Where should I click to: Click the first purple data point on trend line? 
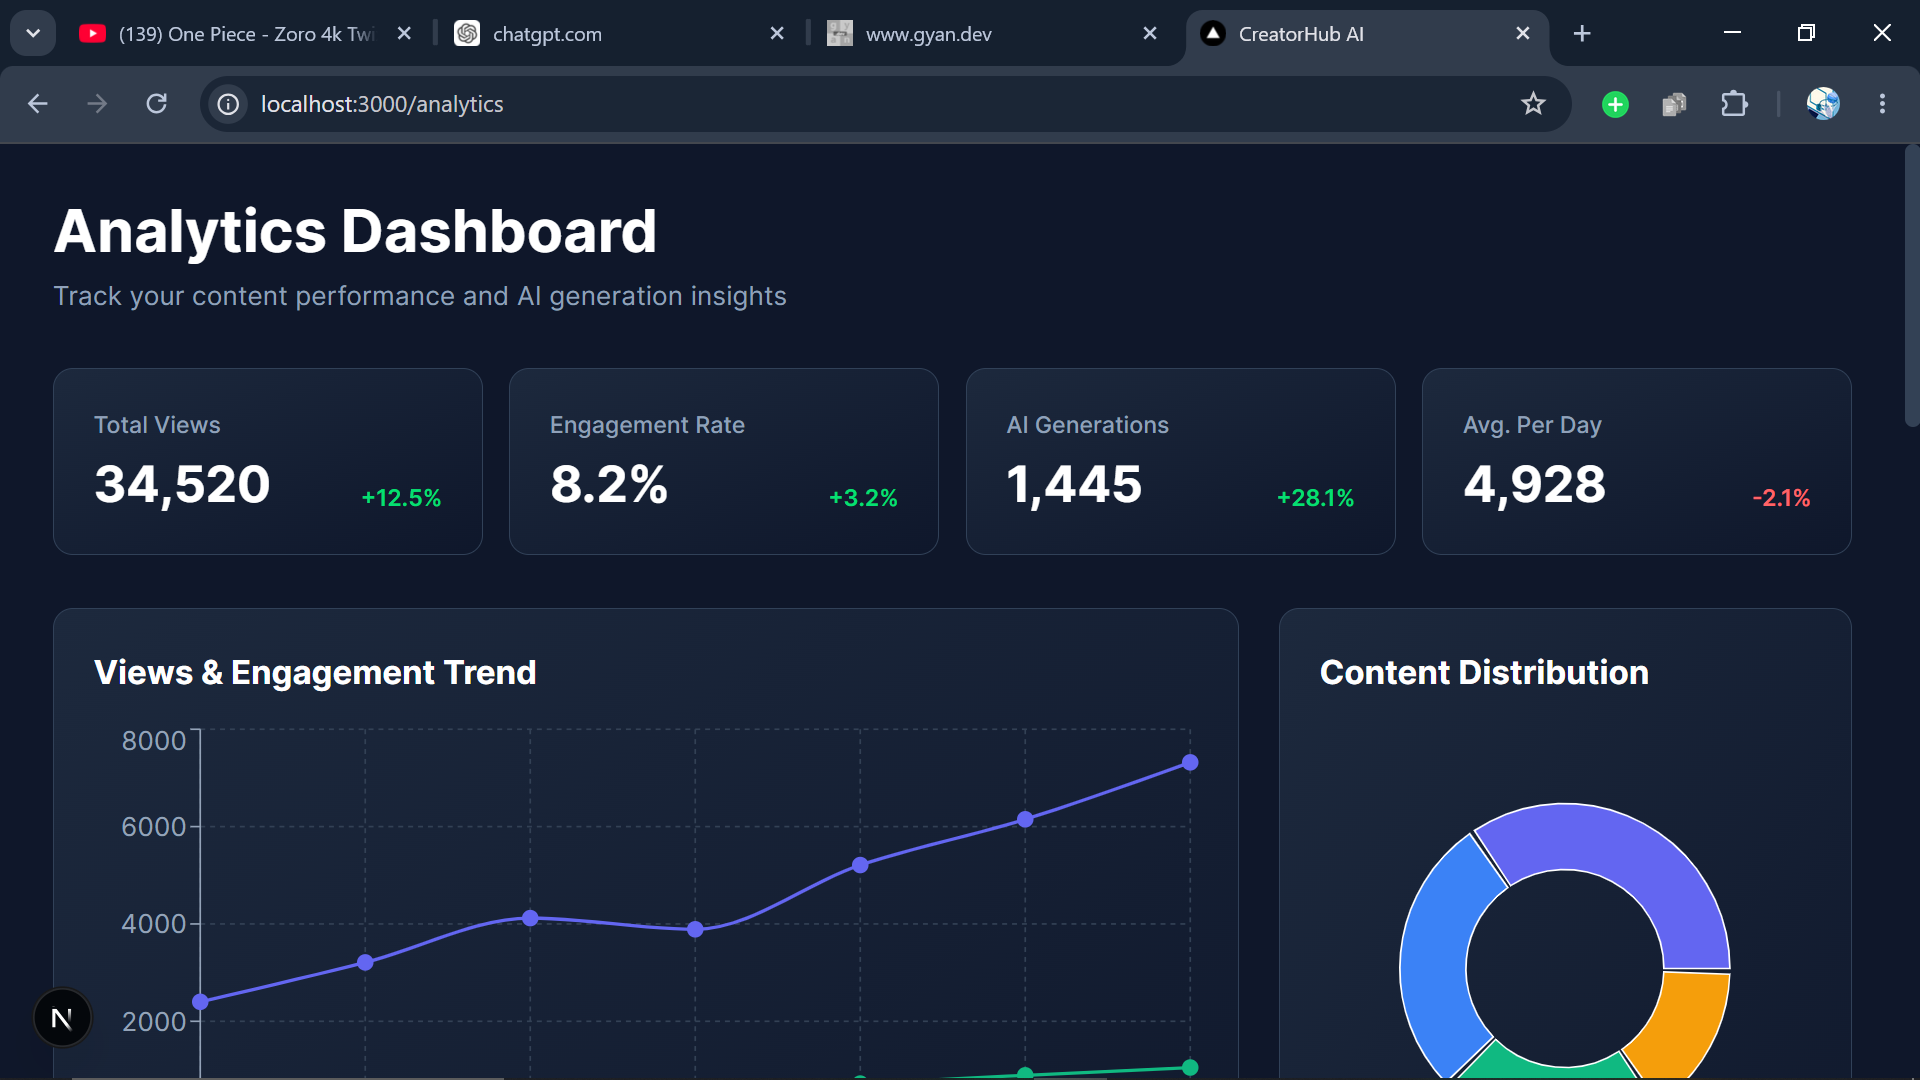click(200, 1001)
